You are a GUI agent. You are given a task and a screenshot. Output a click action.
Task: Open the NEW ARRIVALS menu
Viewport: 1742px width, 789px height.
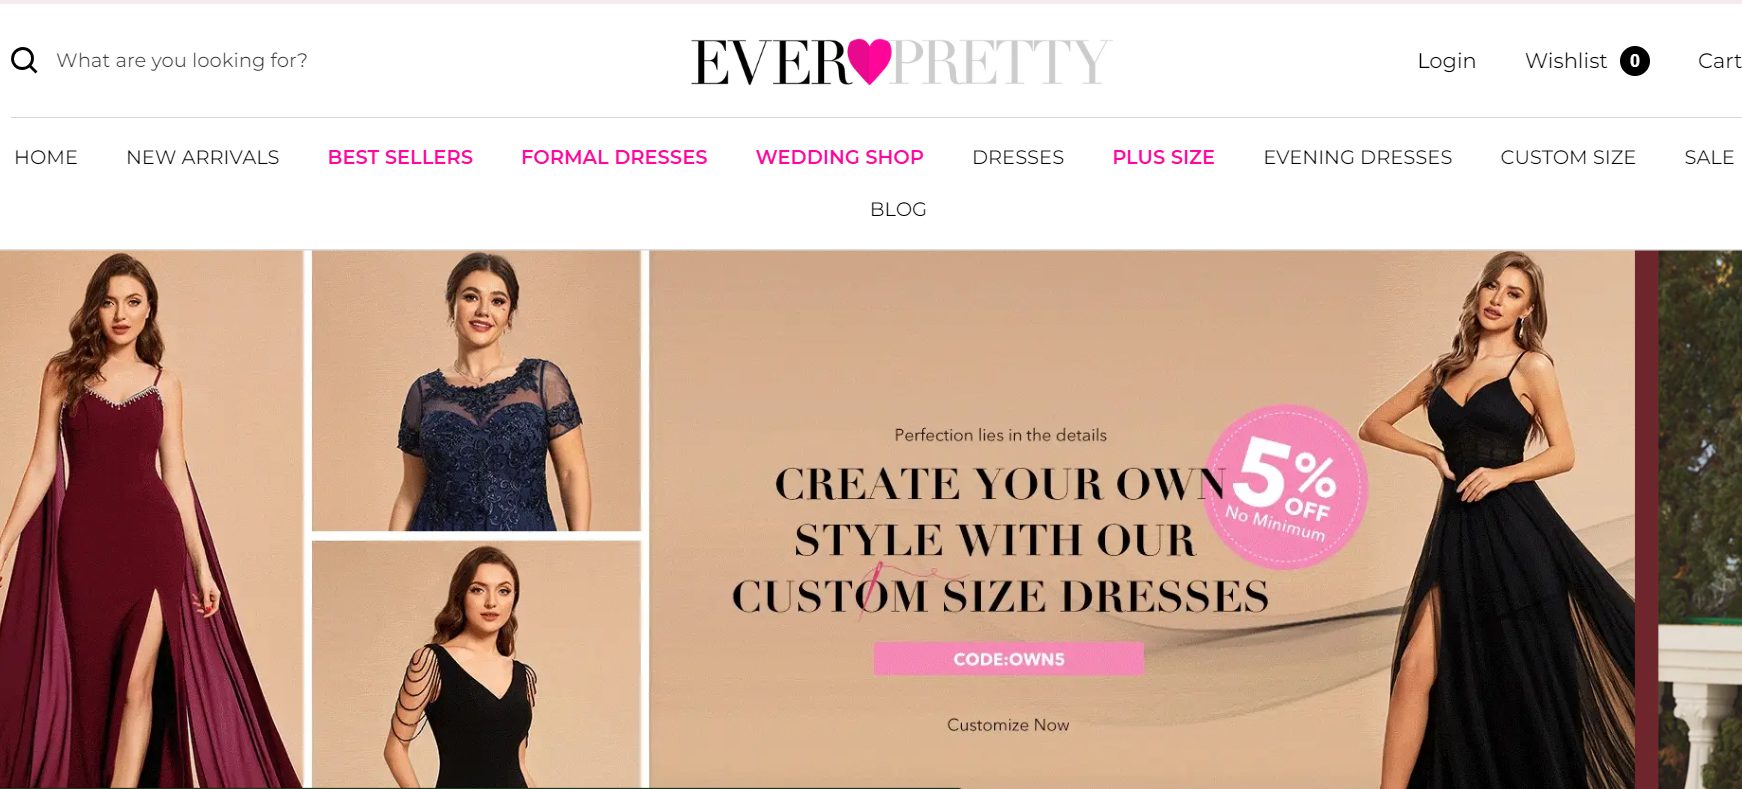click(203, 157)
